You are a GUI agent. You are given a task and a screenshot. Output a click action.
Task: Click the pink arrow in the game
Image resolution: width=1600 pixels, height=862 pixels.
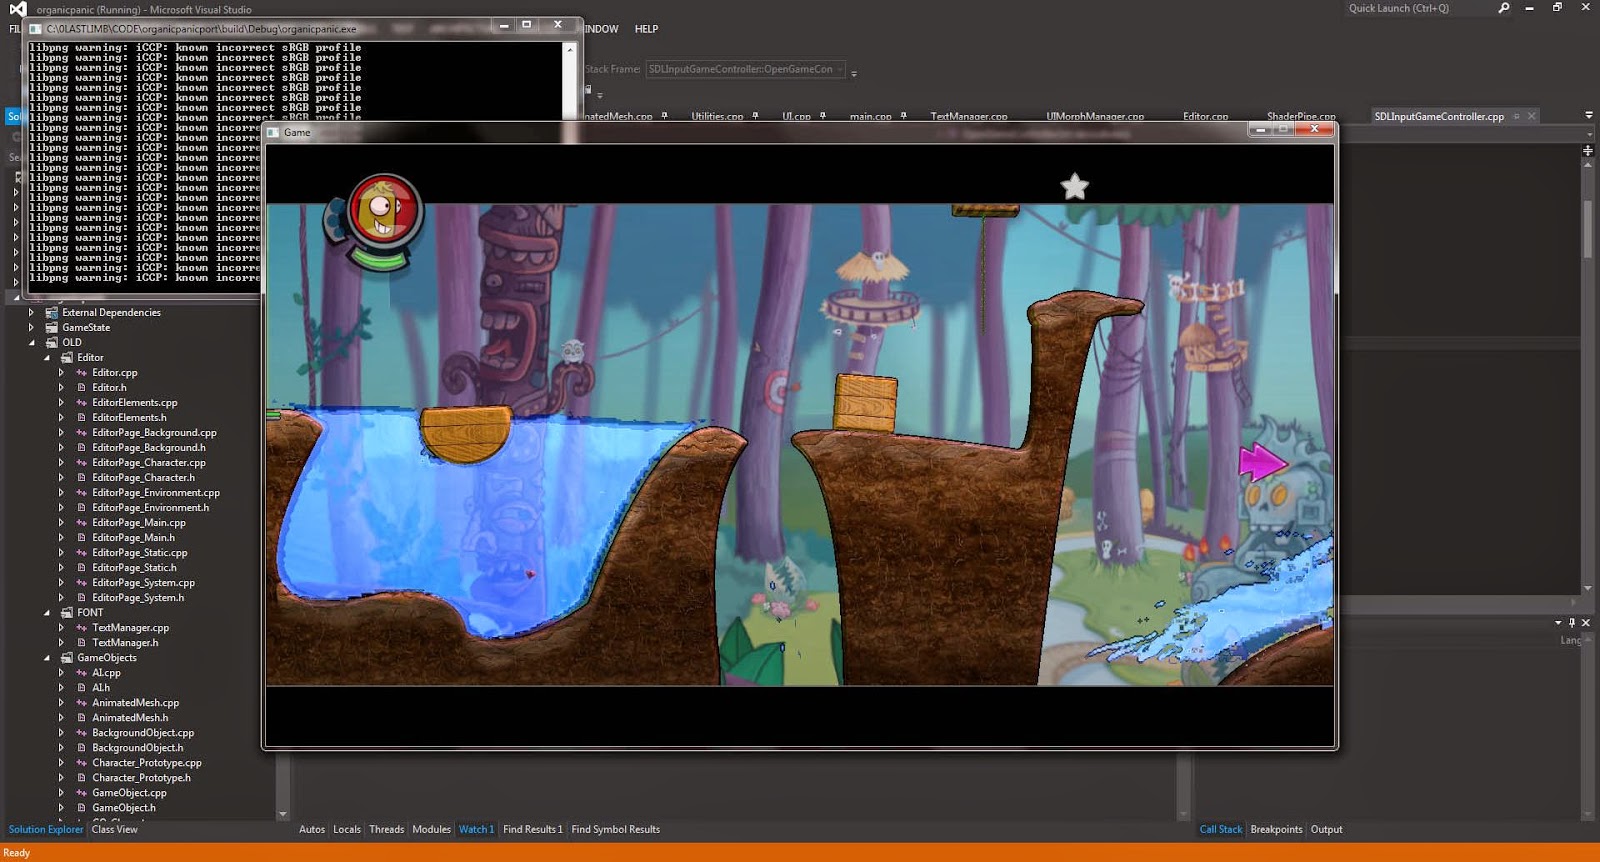[x=1261, y=463]
